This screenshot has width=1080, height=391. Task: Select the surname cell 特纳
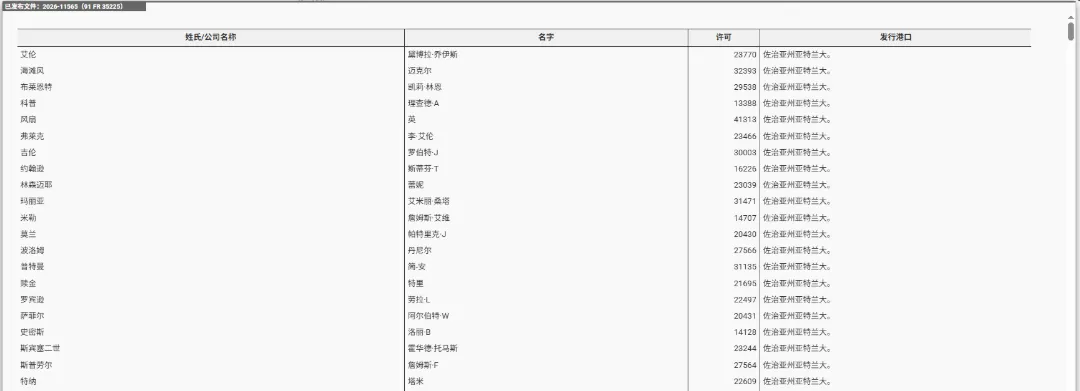click(28, 381)
